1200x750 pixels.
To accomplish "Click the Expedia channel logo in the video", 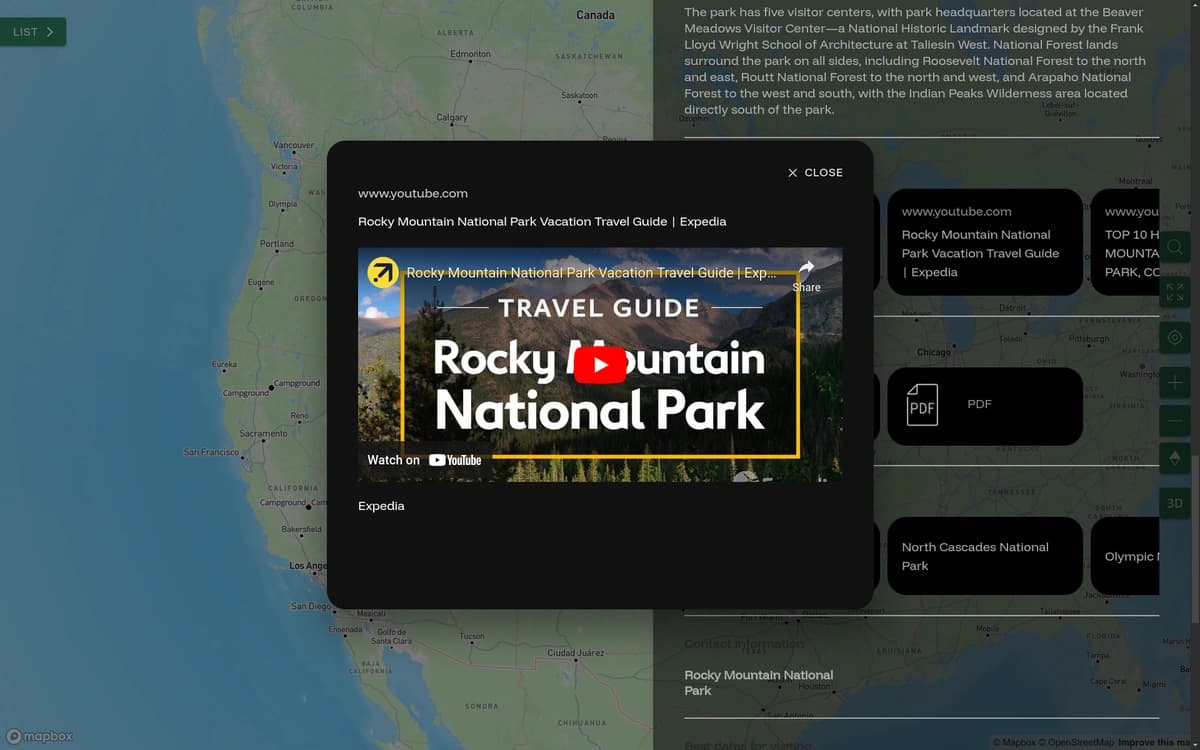I will tap(383, 272).
